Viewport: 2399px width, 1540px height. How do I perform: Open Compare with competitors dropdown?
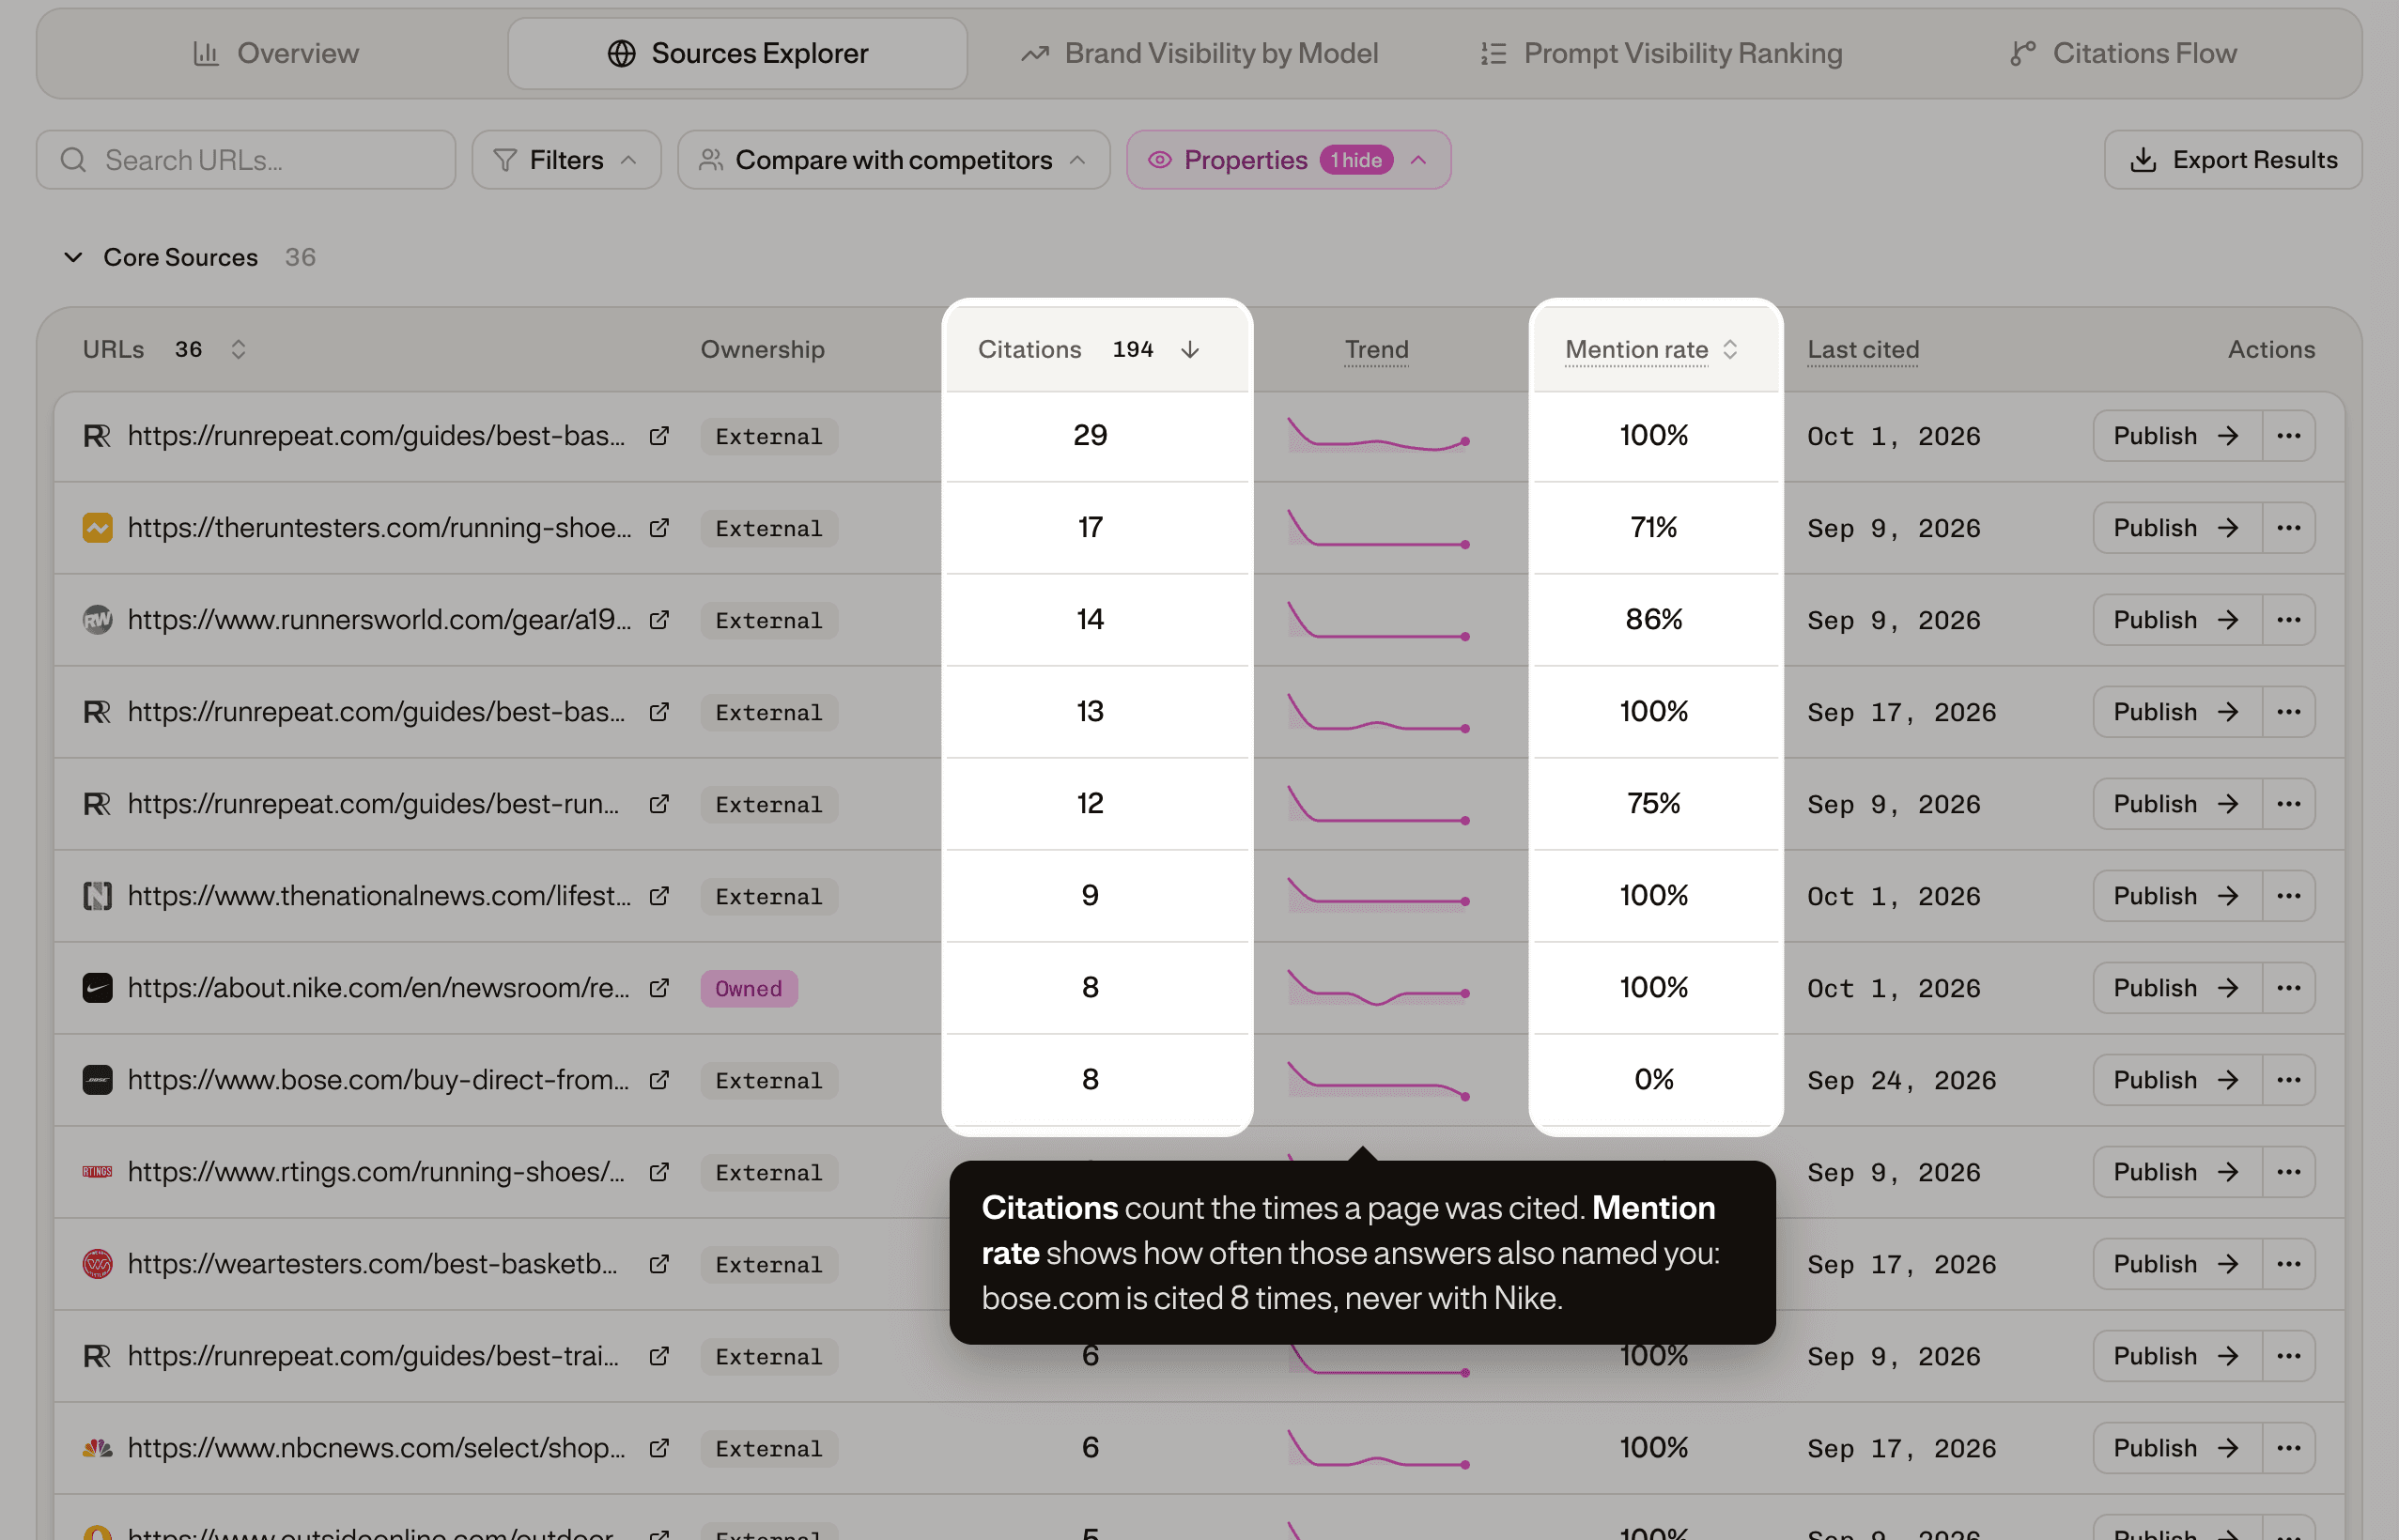pos(894,160)
